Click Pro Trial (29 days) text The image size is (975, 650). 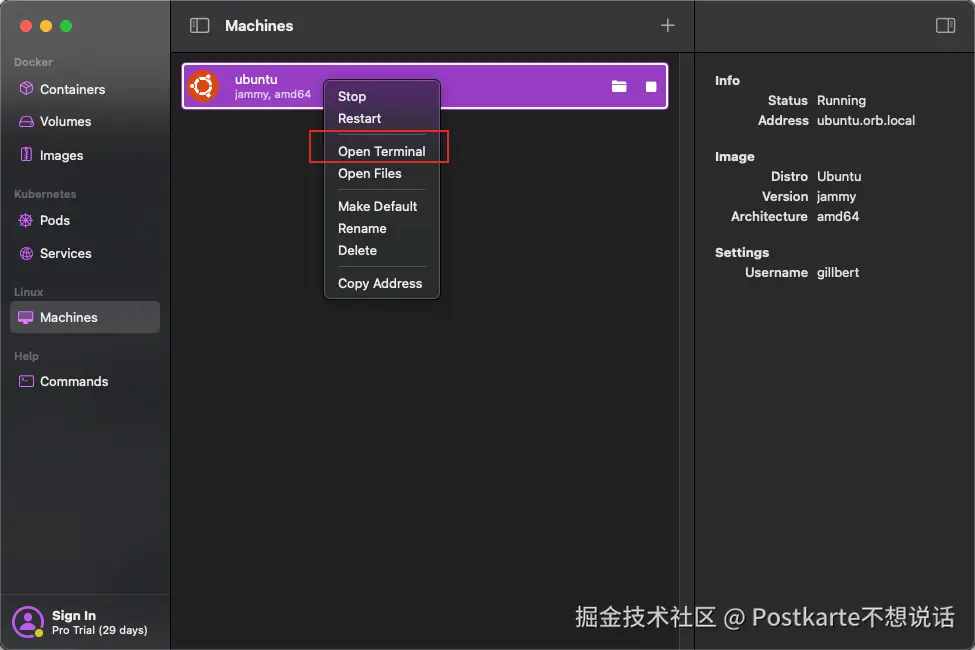[x=99, y=630]
